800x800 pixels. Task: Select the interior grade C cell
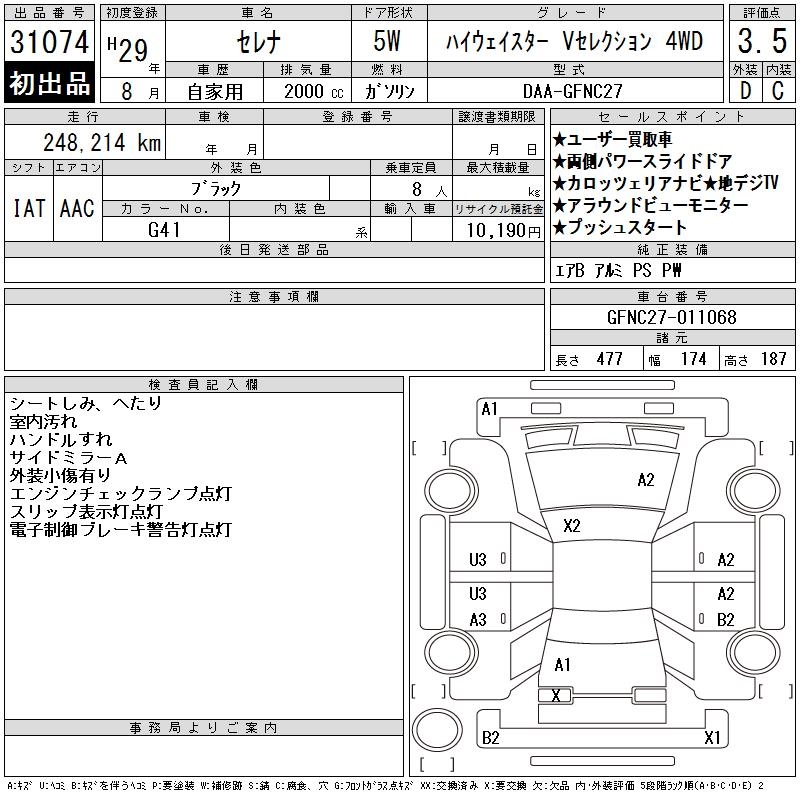777,90
